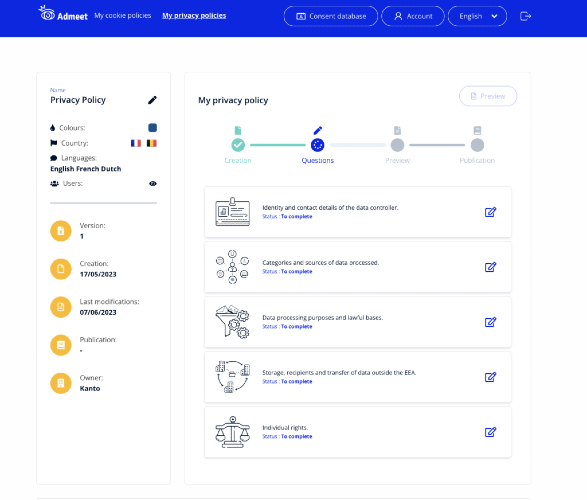
Task: Click the Preview button
Action: tap(488, 96)
